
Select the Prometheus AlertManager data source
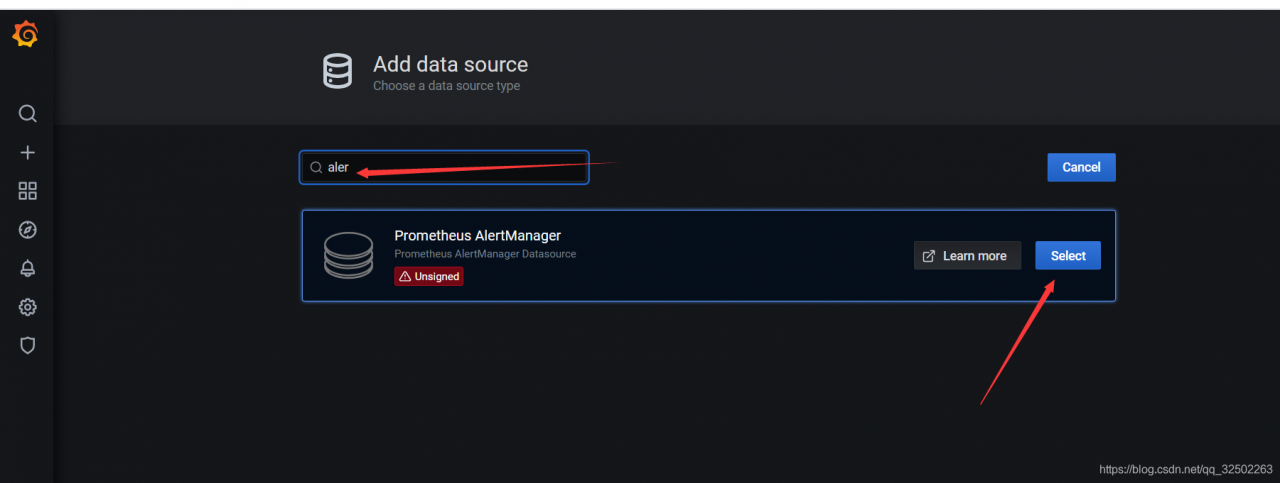(1068, 256)
